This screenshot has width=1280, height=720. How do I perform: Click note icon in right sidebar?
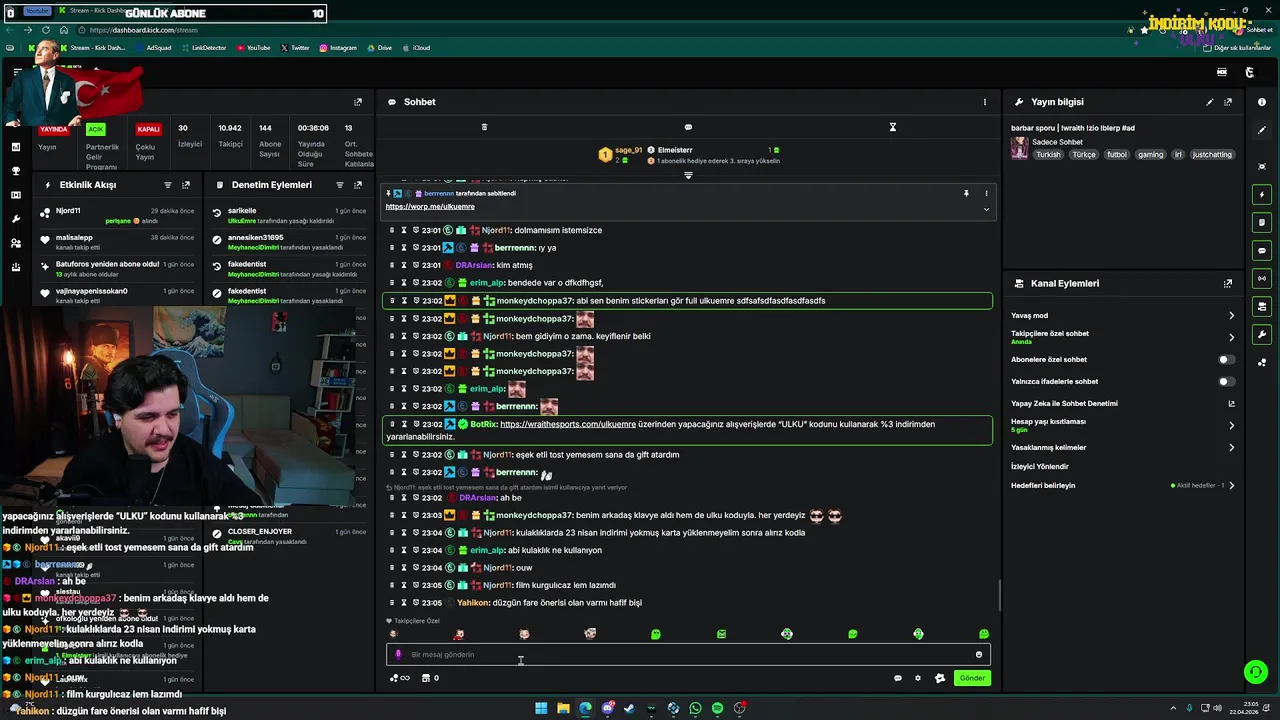(x=1262, y=222)
